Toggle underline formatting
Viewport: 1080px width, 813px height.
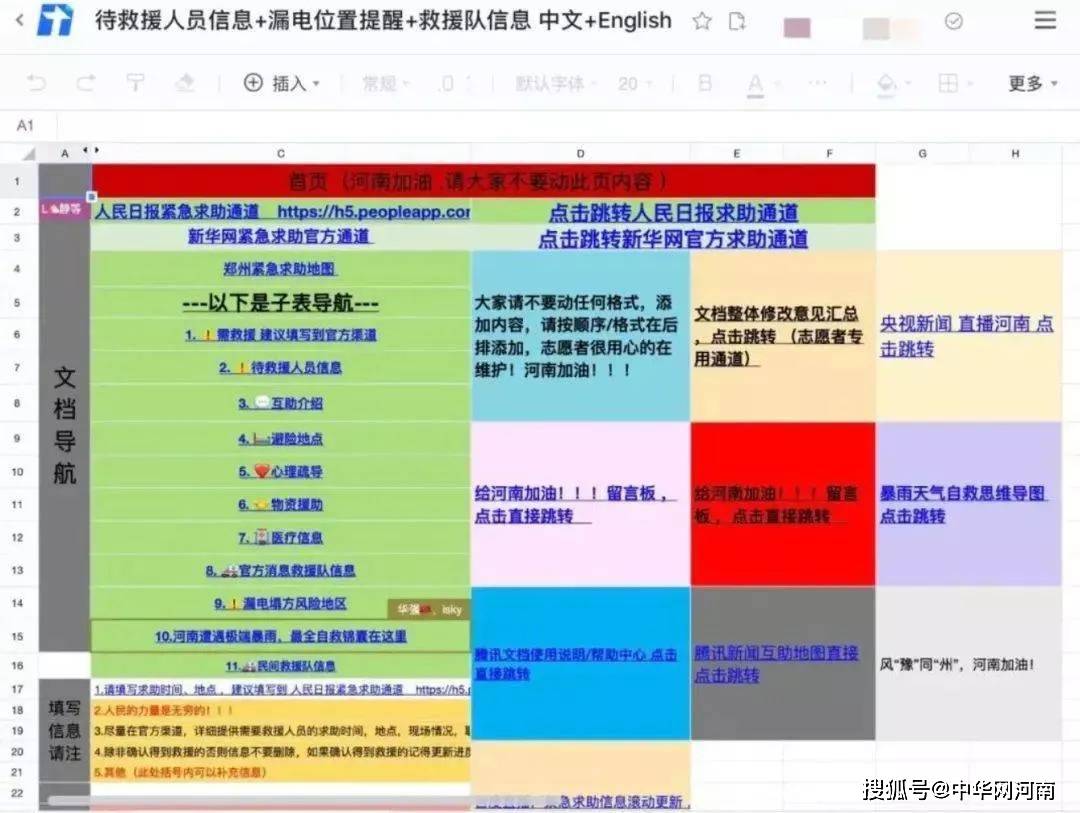[x=820, y=83]
